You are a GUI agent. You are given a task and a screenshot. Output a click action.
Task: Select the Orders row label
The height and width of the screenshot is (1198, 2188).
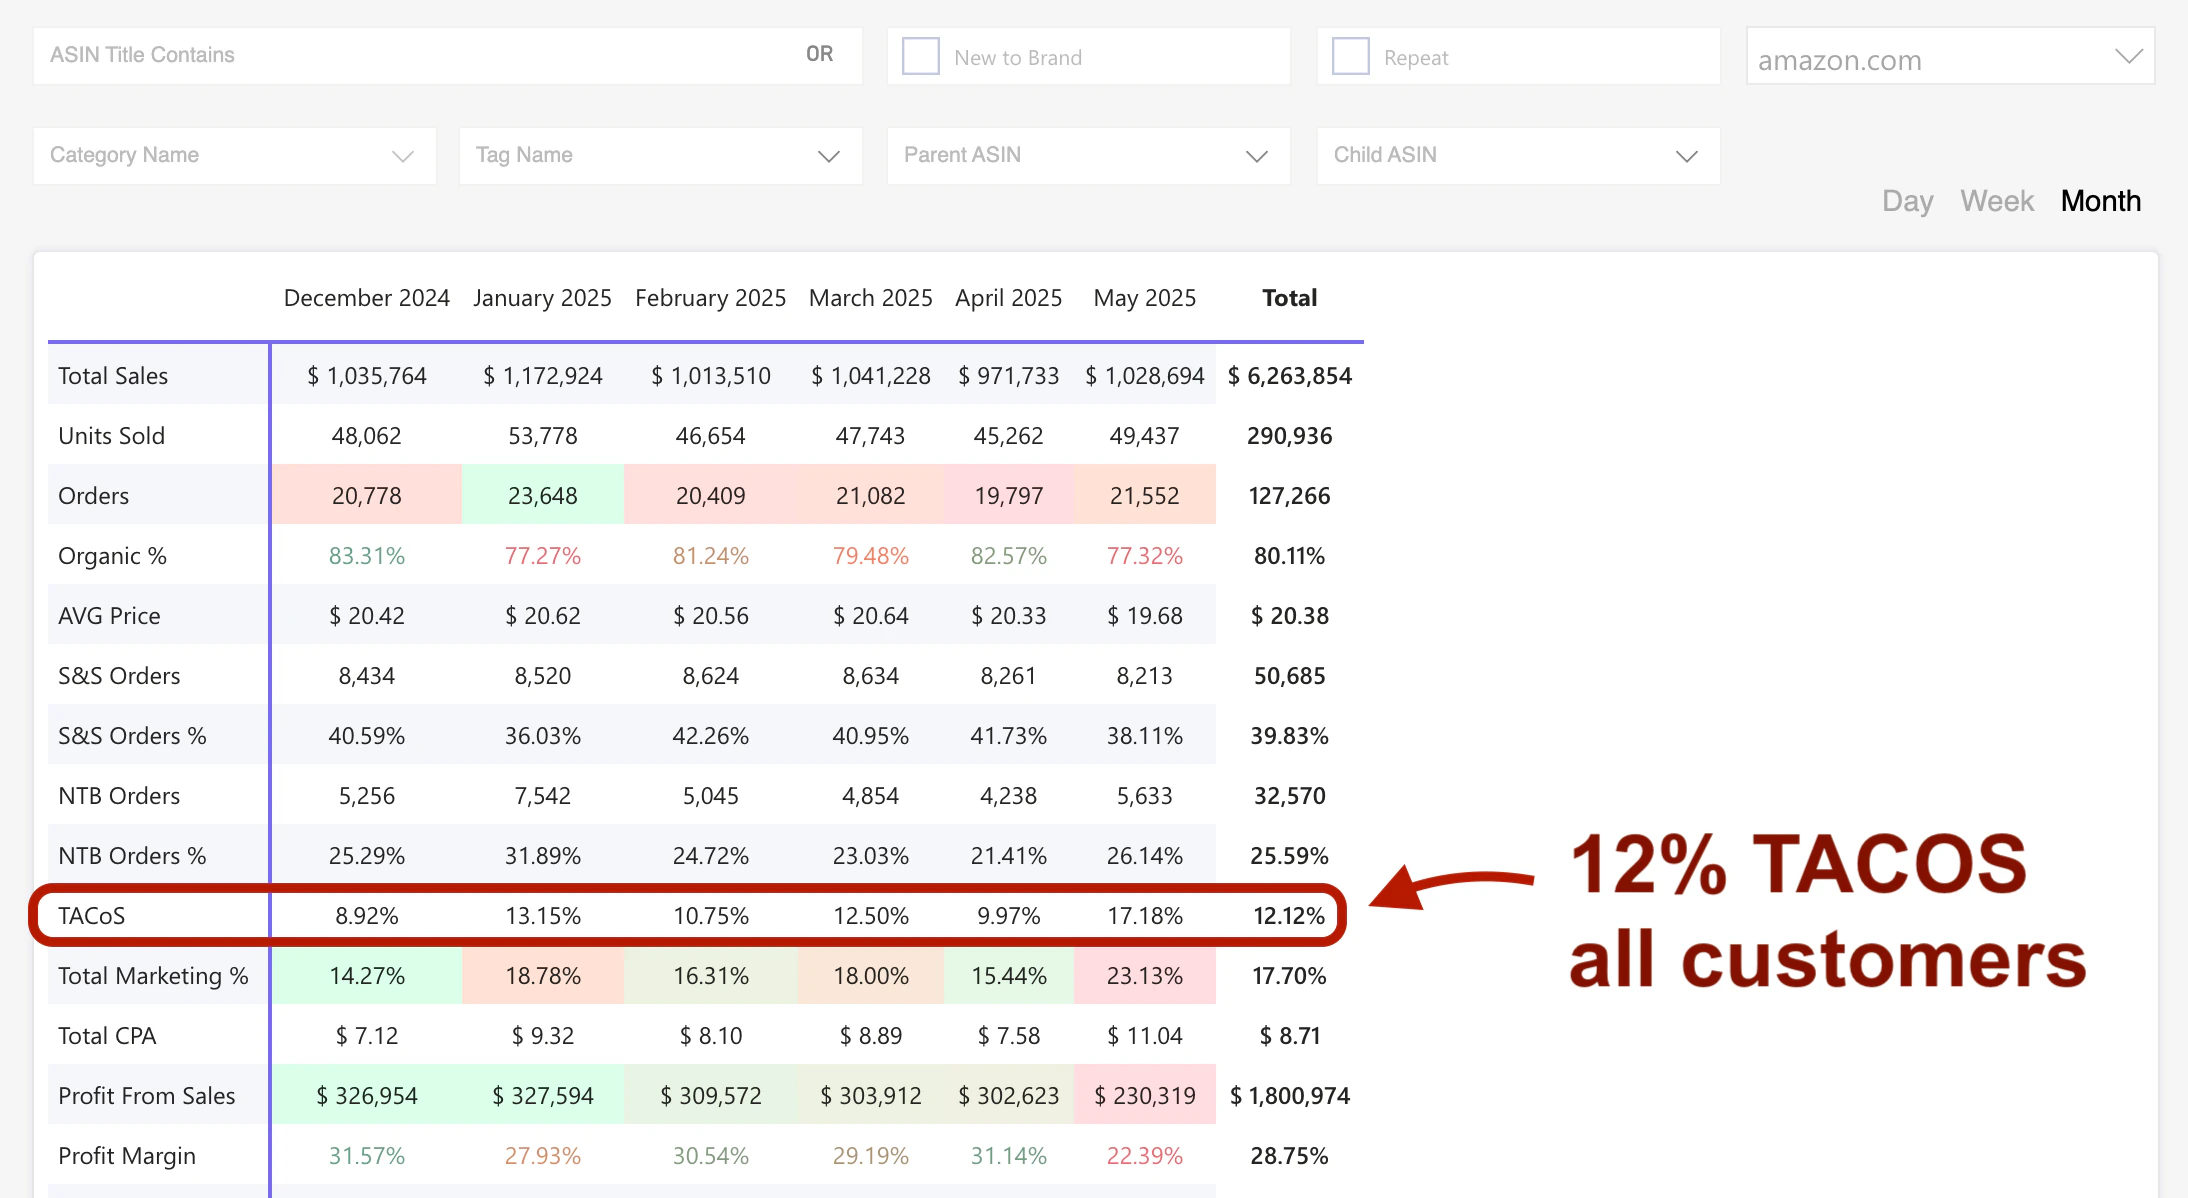pyautogui.click(x=93, y=496)
